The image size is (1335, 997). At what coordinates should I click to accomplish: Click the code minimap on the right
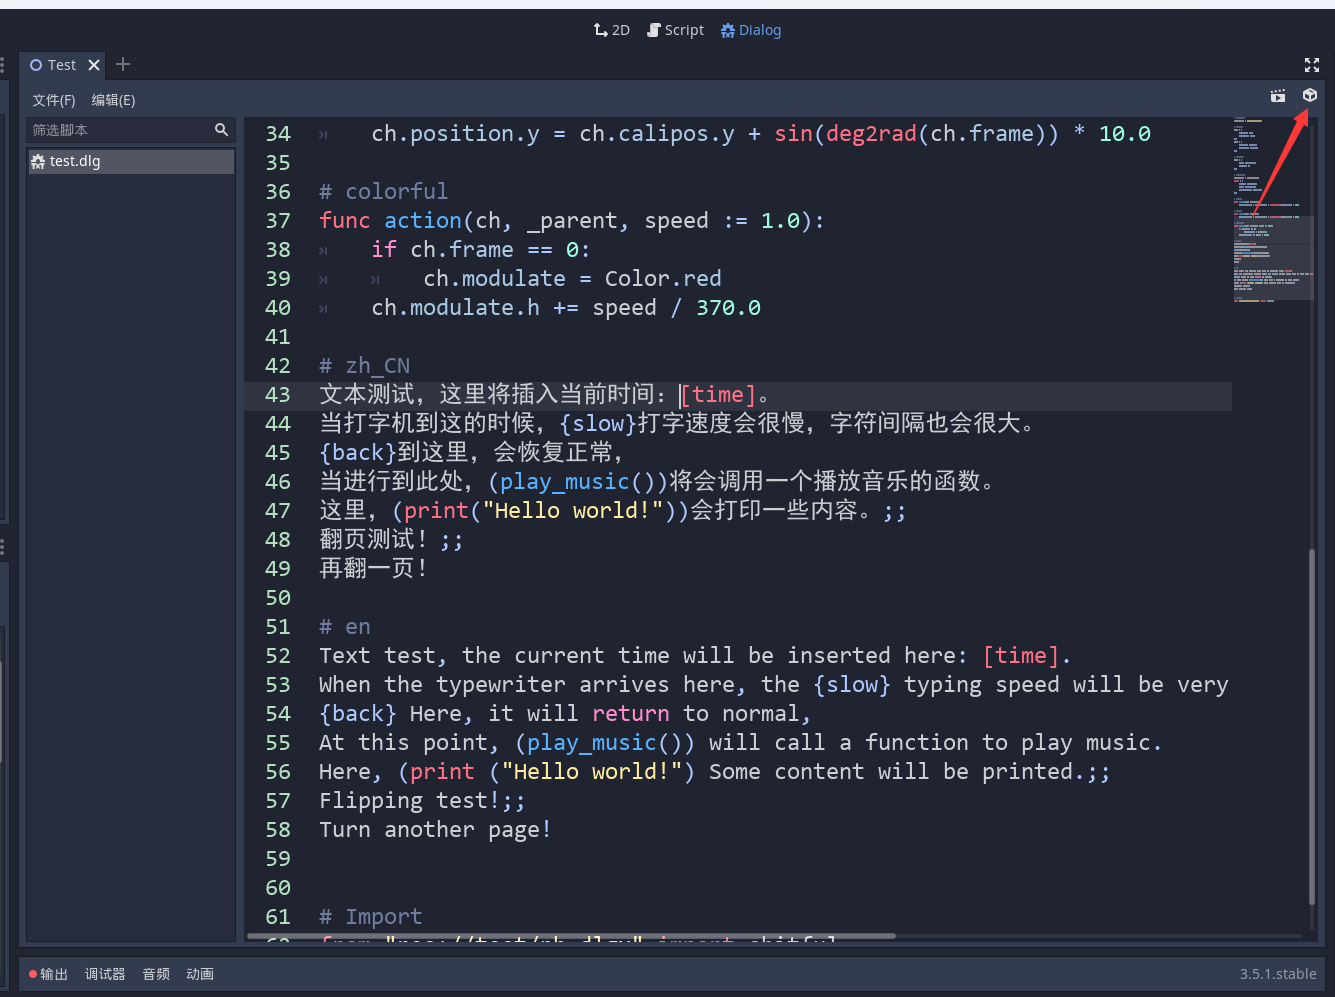click(x=1270, y=210)
